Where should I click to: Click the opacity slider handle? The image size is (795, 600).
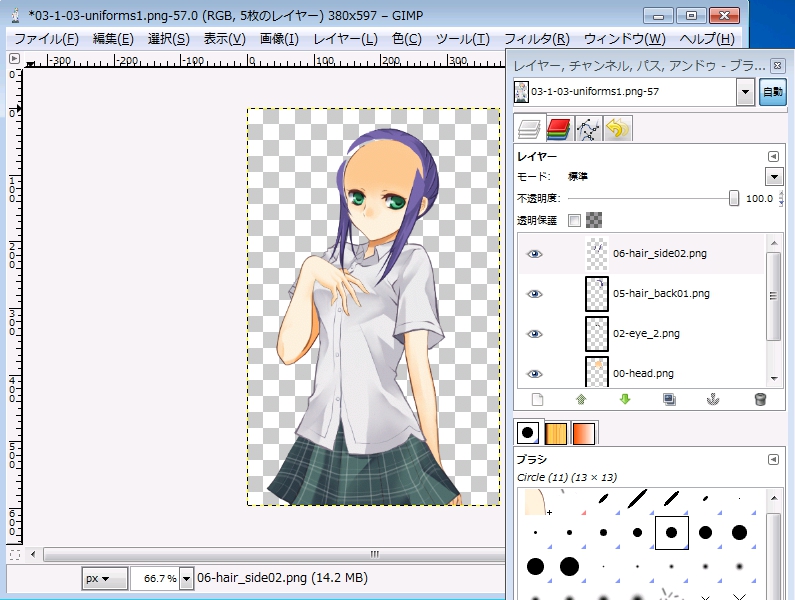733,198
